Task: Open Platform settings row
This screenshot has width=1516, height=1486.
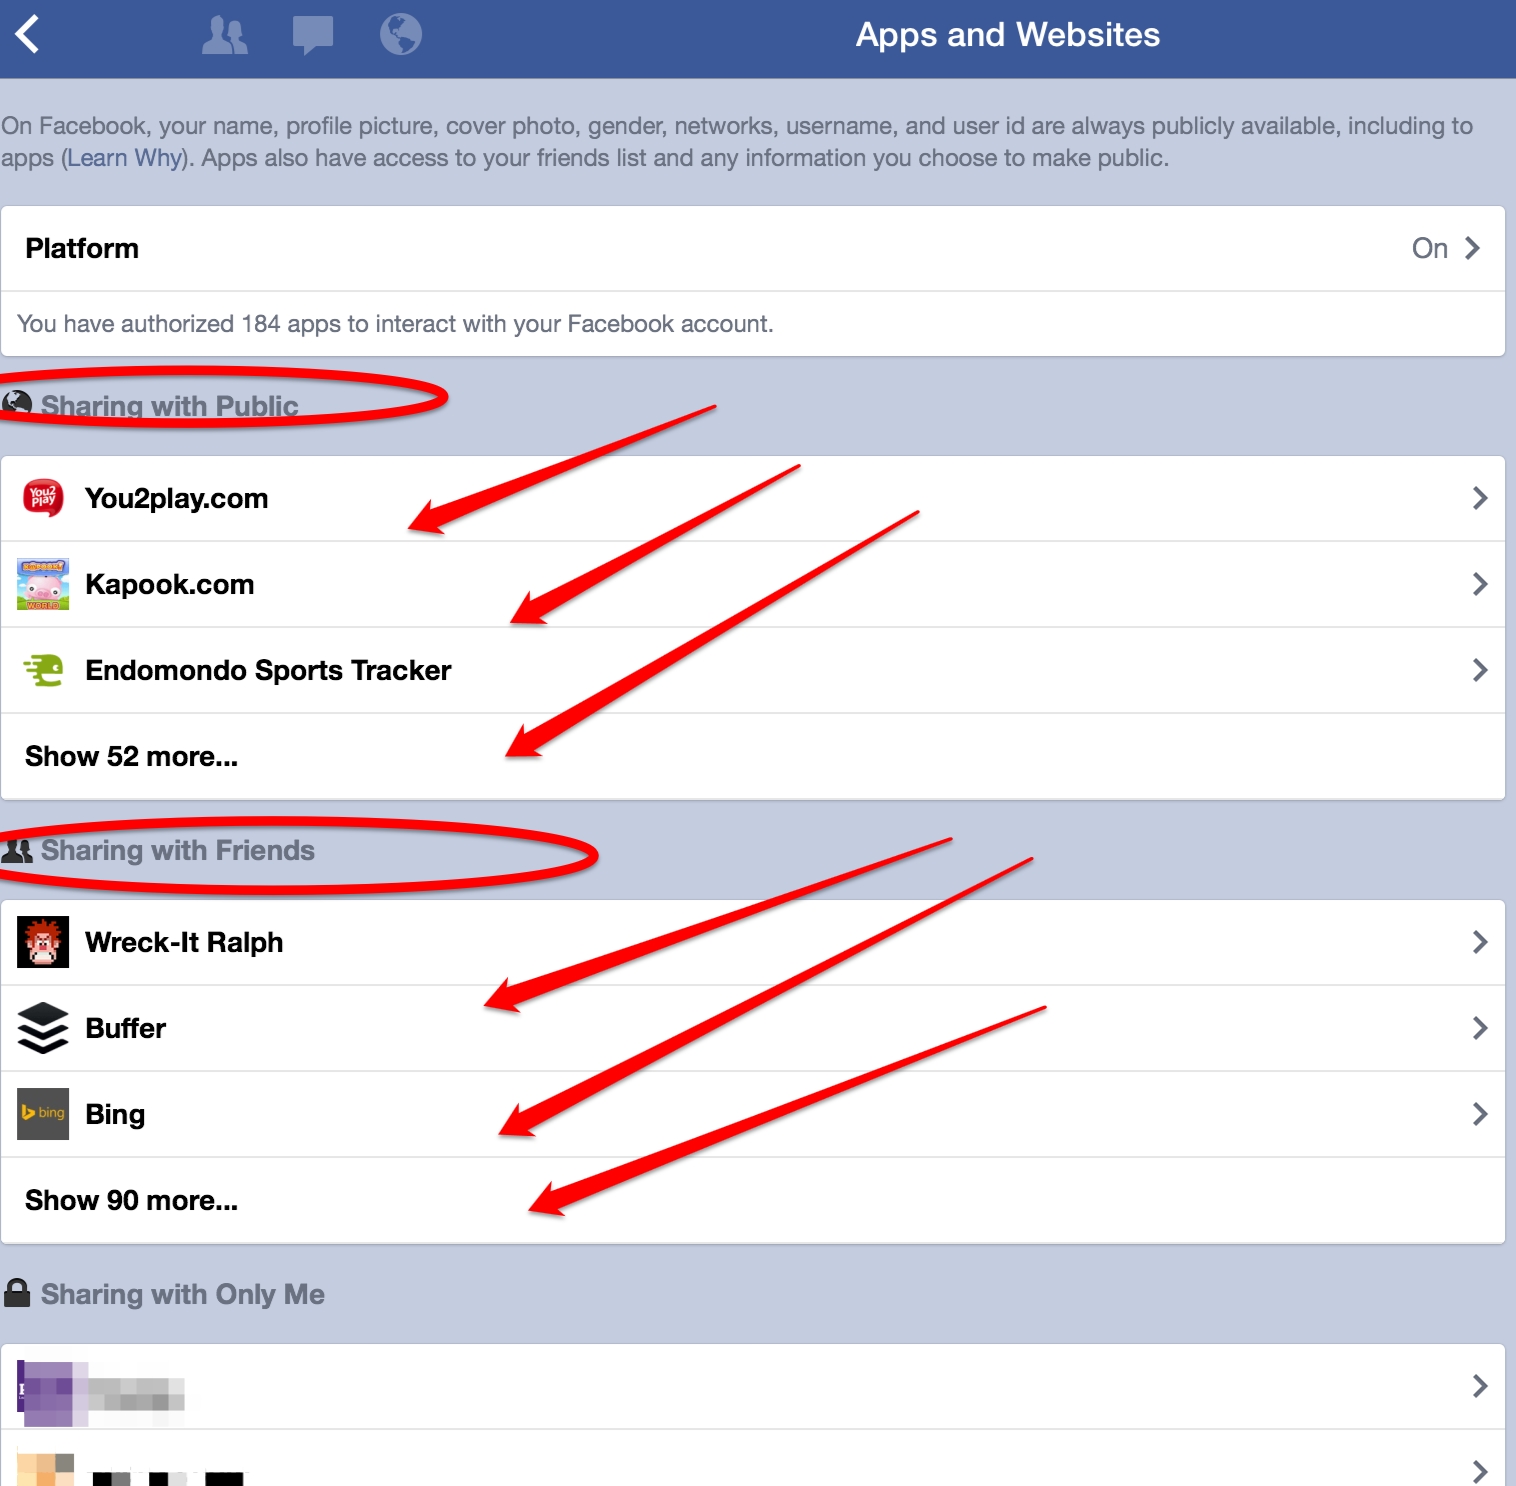Action: (x=753, y=249)
